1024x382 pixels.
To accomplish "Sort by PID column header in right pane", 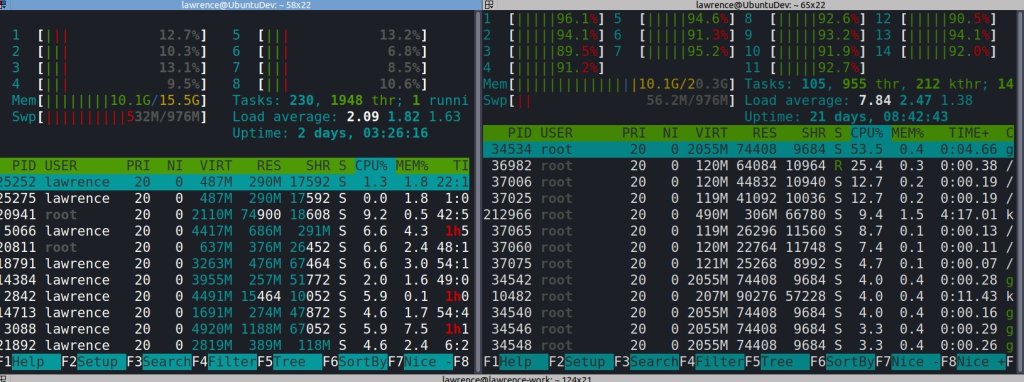I will (520, 133).
